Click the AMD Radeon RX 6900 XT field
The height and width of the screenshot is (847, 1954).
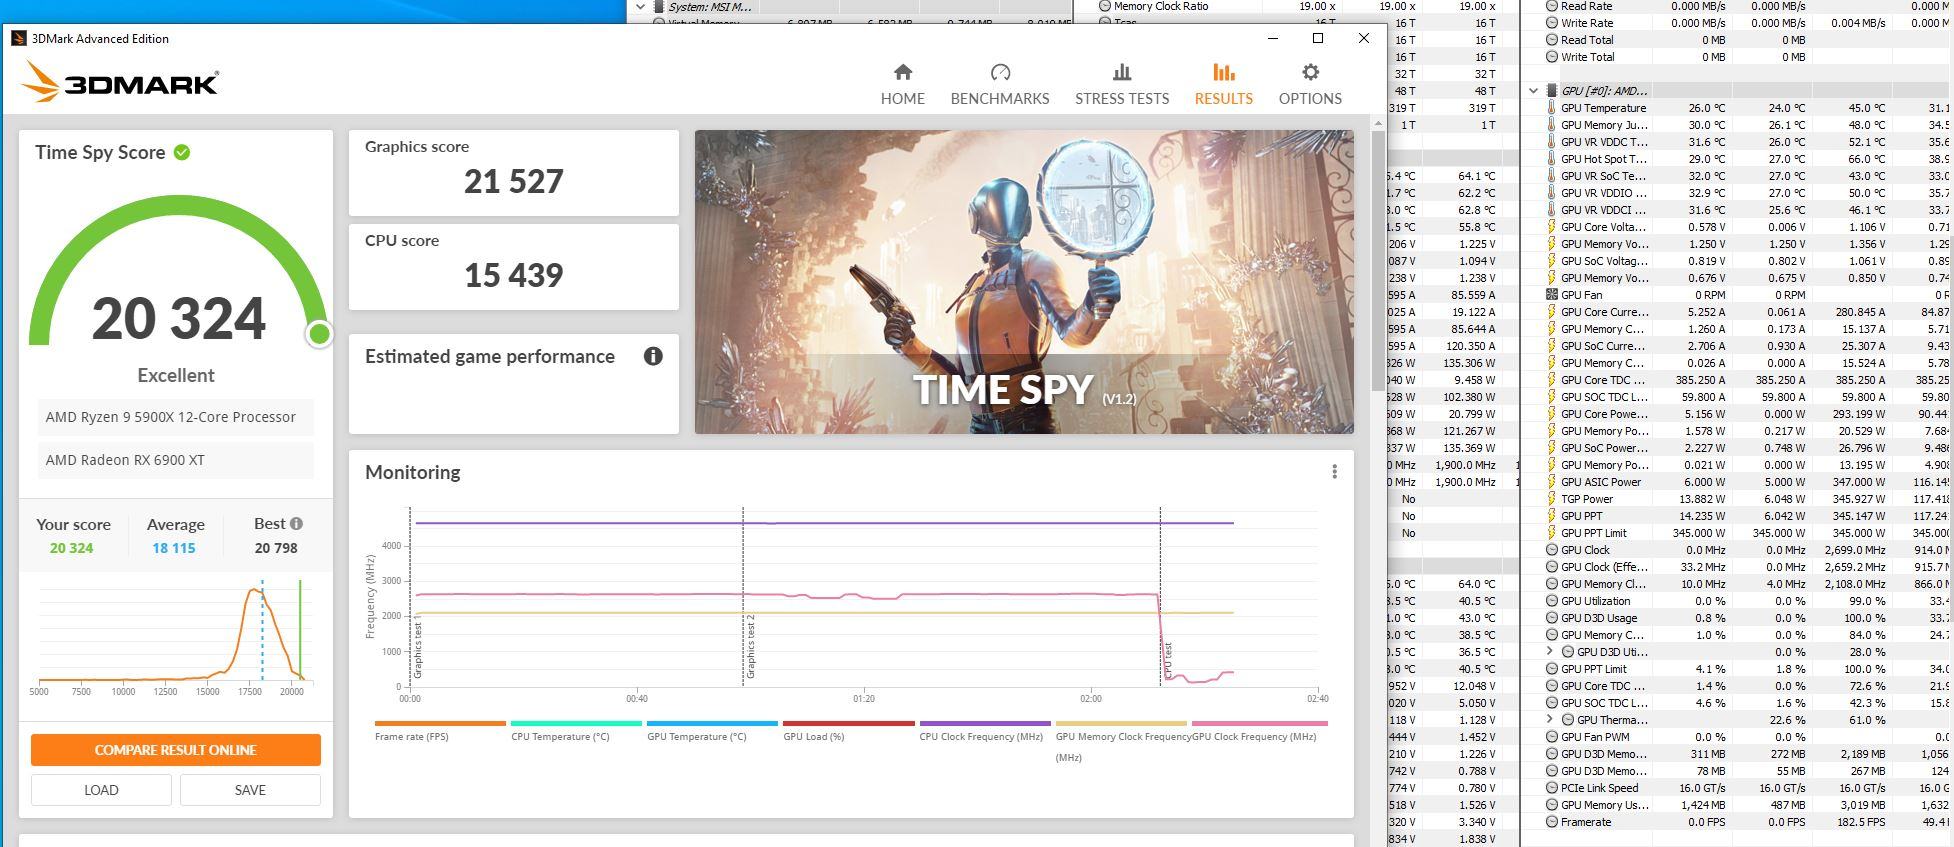point(176,460)
